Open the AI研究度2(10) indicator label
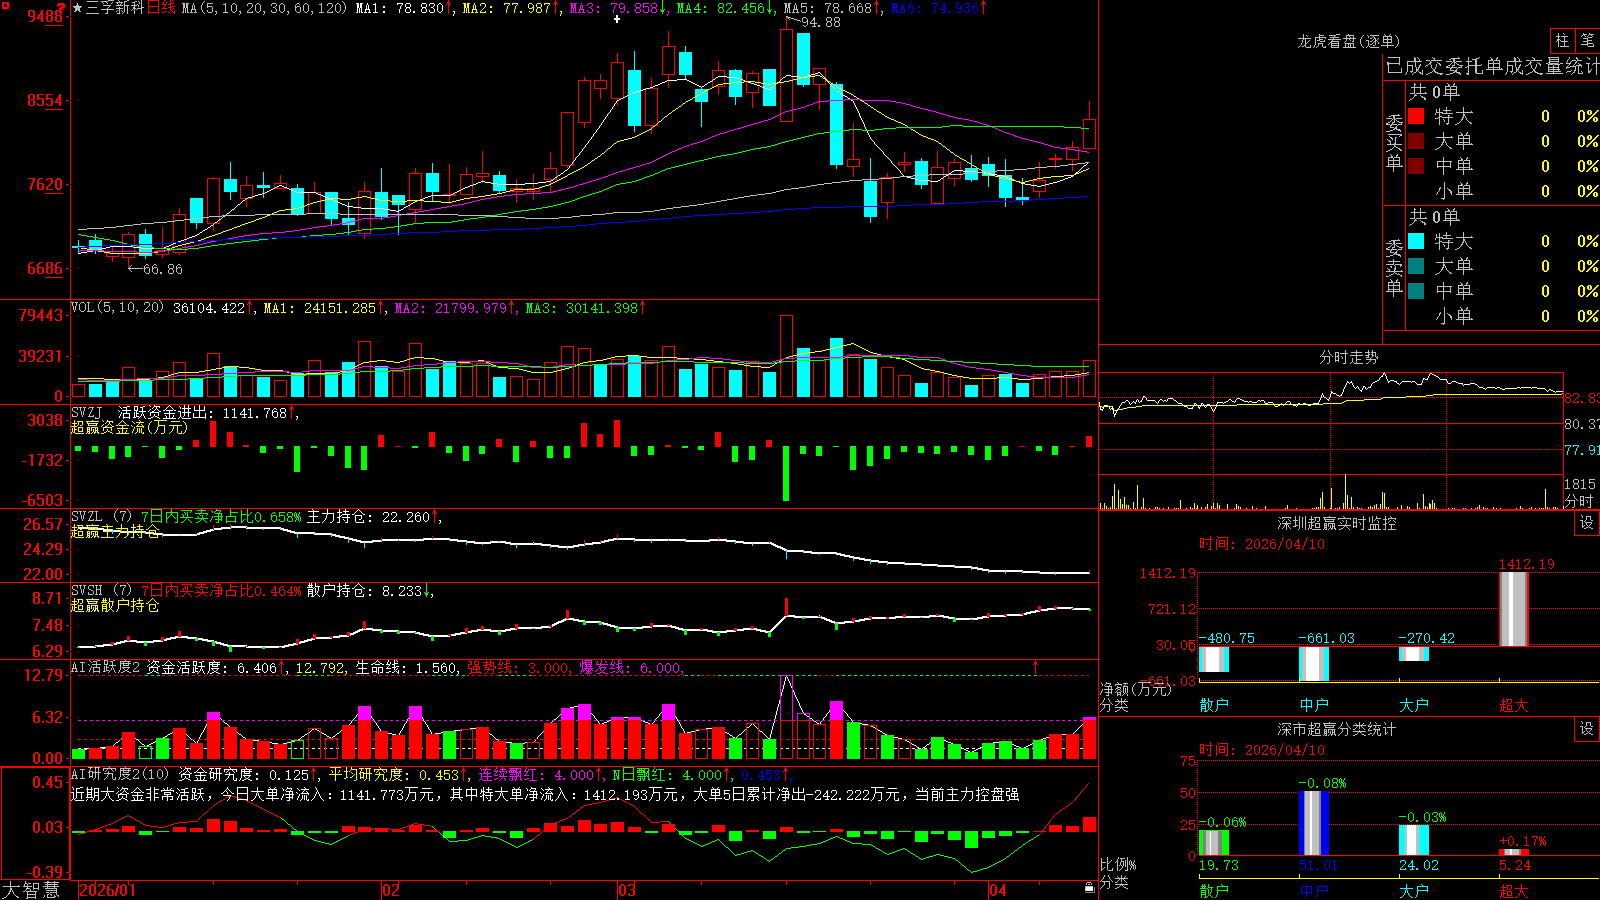Image resolution: width=1600 pixels, height=900 pixels. (120, 774)
